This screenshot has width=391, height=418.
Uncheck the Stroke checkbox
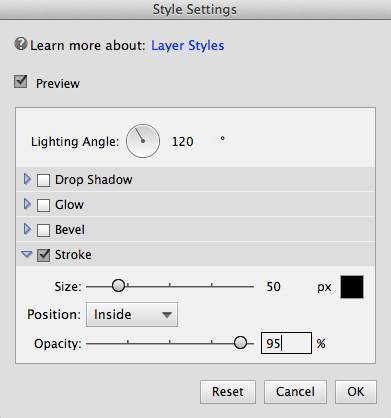(x=43, y=255)
